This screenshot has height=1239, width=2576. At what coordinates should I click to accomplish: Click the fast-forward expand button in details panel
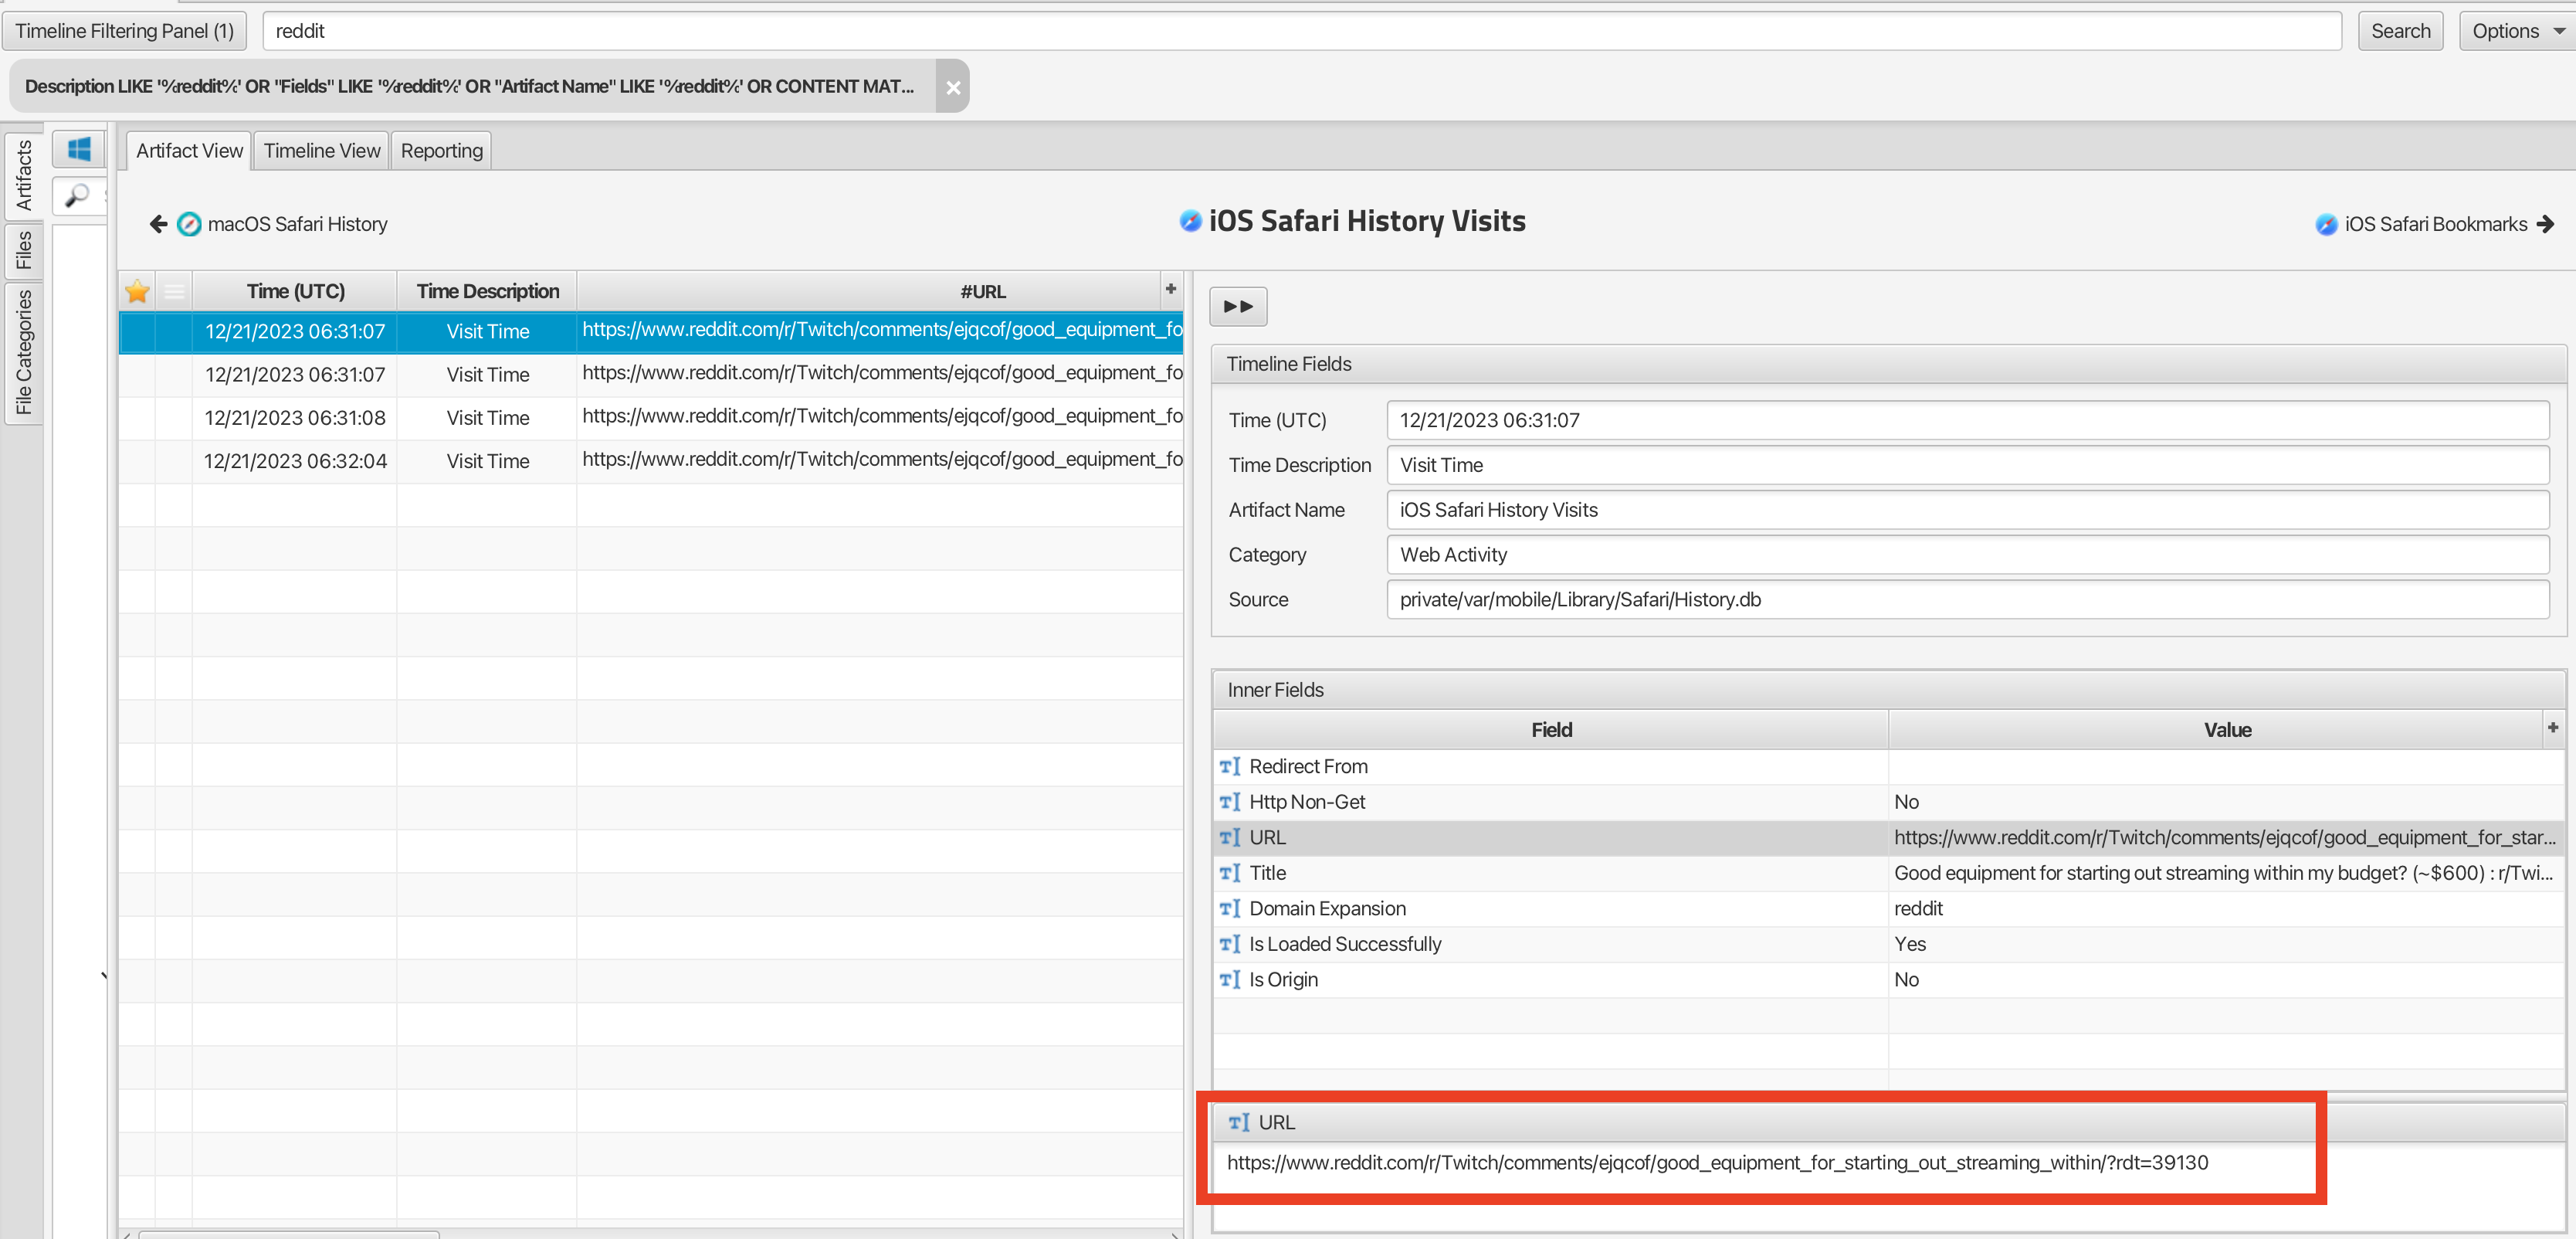point(1238,306)
